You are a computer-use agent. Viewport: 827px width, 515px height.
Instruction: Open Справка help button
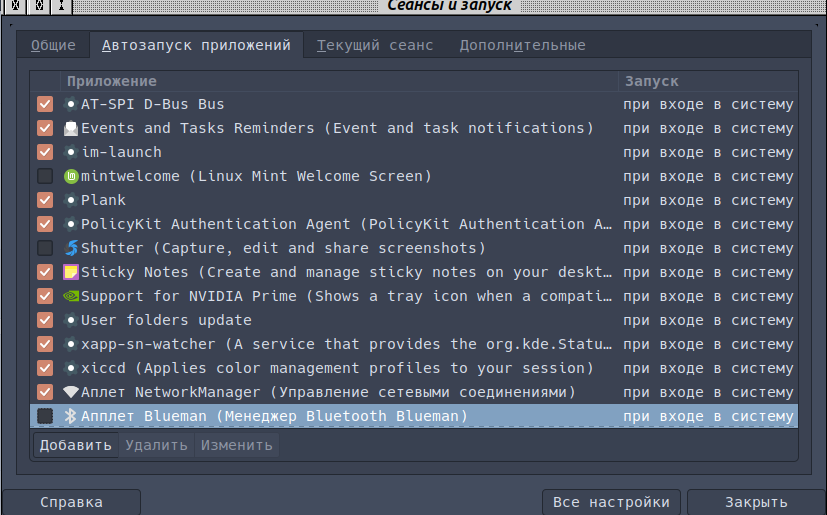pyautogui.click(x=72, y=502)
